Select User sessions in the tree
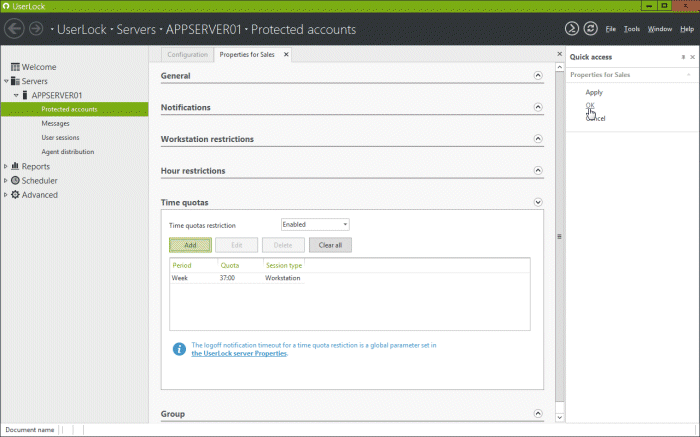This screenshot has height=437, width=700. 60,137
